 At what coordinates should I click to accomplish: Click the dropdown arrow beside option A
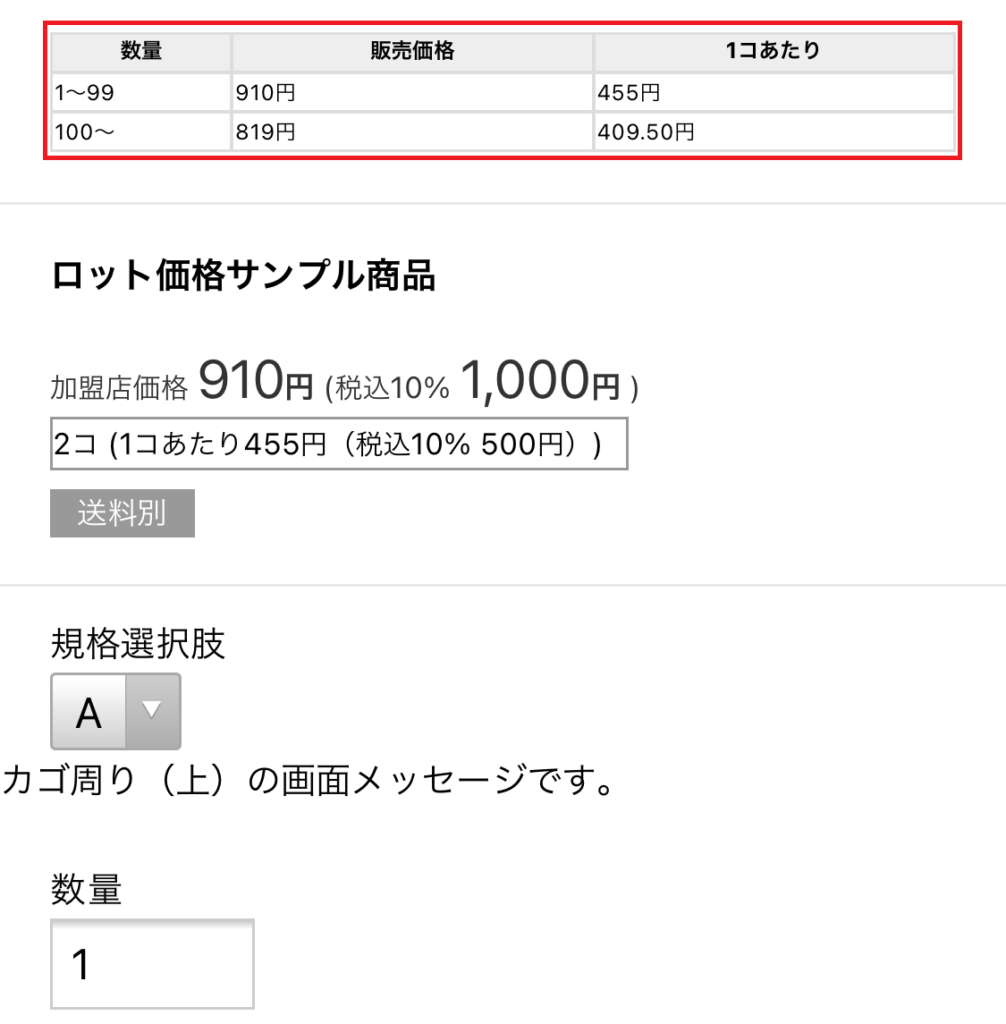pyautogui.click(x=152, y=711)
